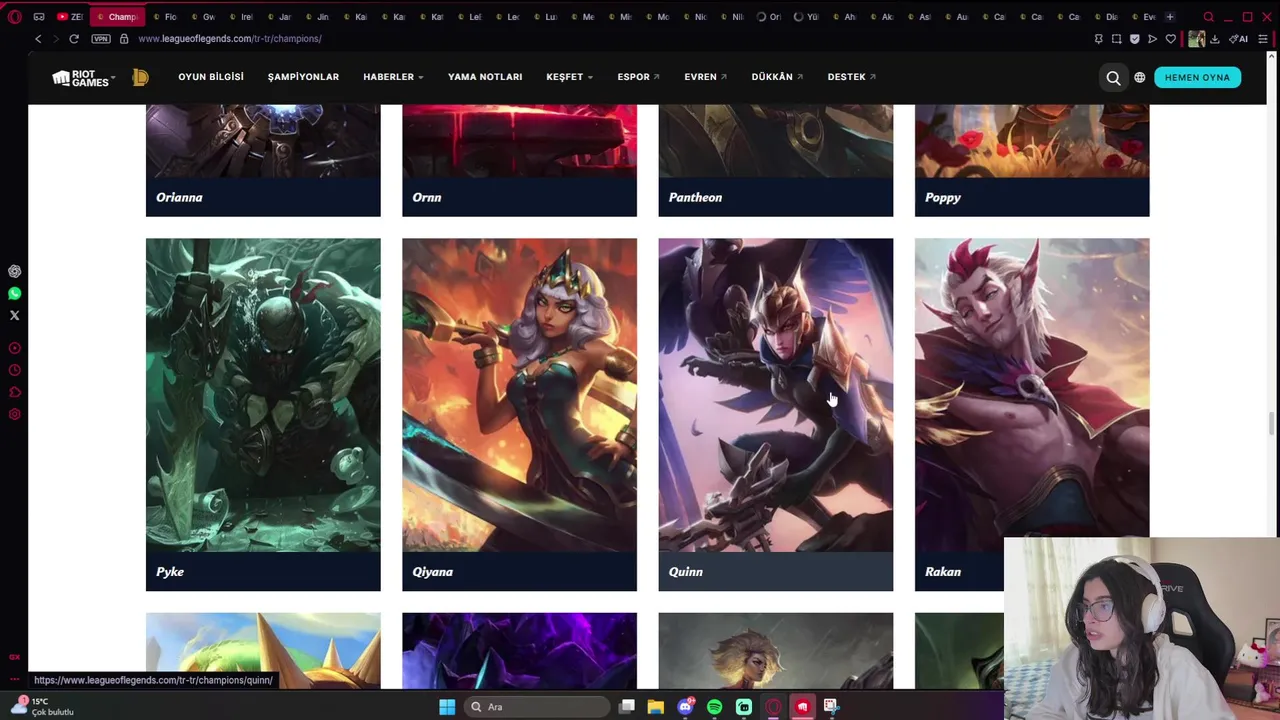Search open tabs with magnifier in title bar
Viewport: 1280px width, 720px height.
pos(1208,17)
